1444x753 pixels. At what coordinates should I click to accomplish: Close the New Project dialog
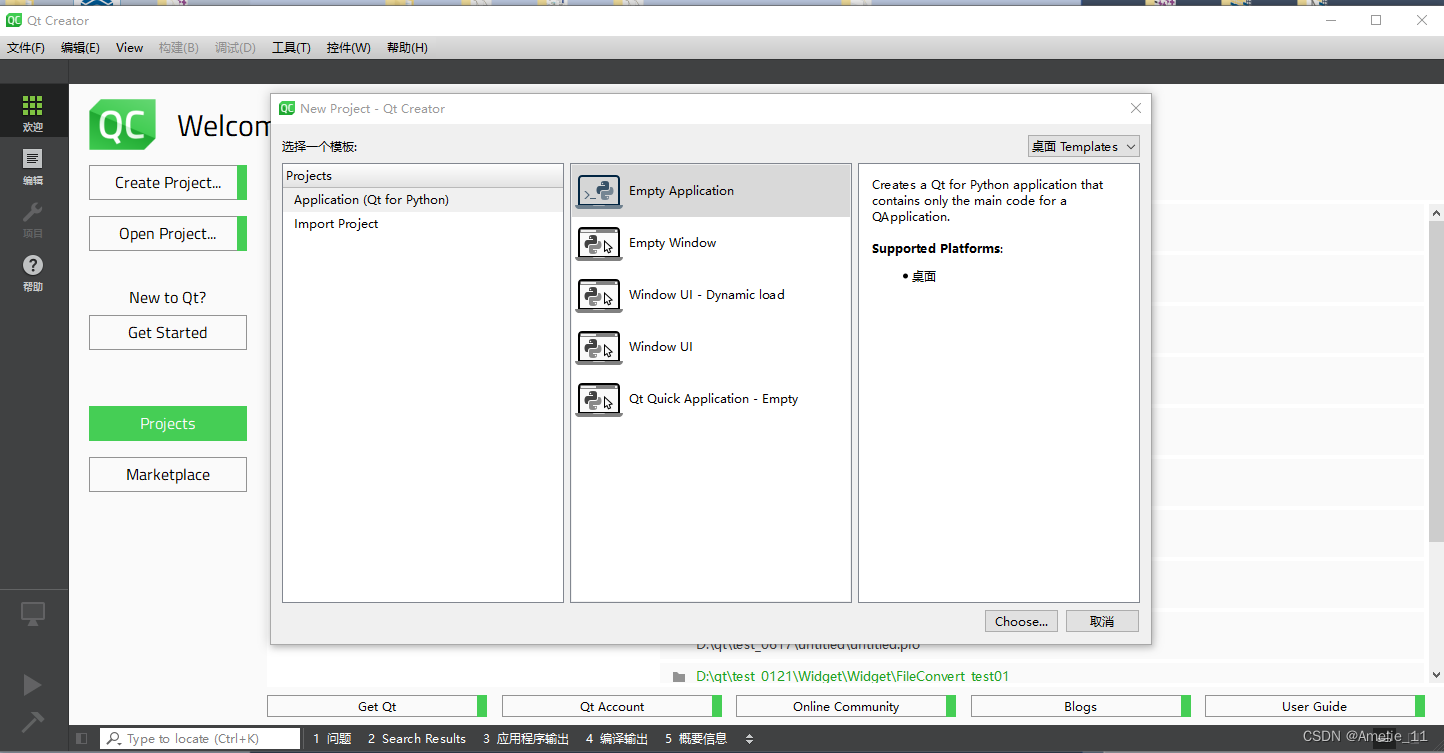click(x=1136, y=108)
